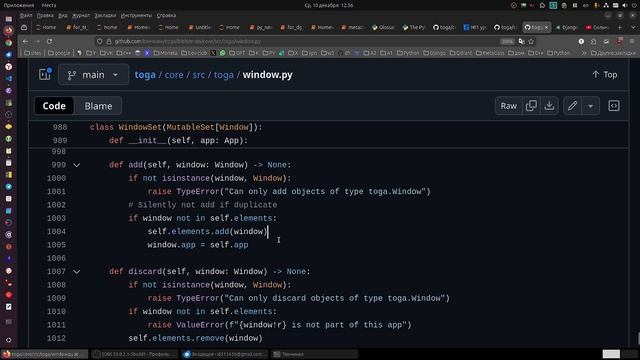Switch to the Glossar browser tab

(383, 27)
